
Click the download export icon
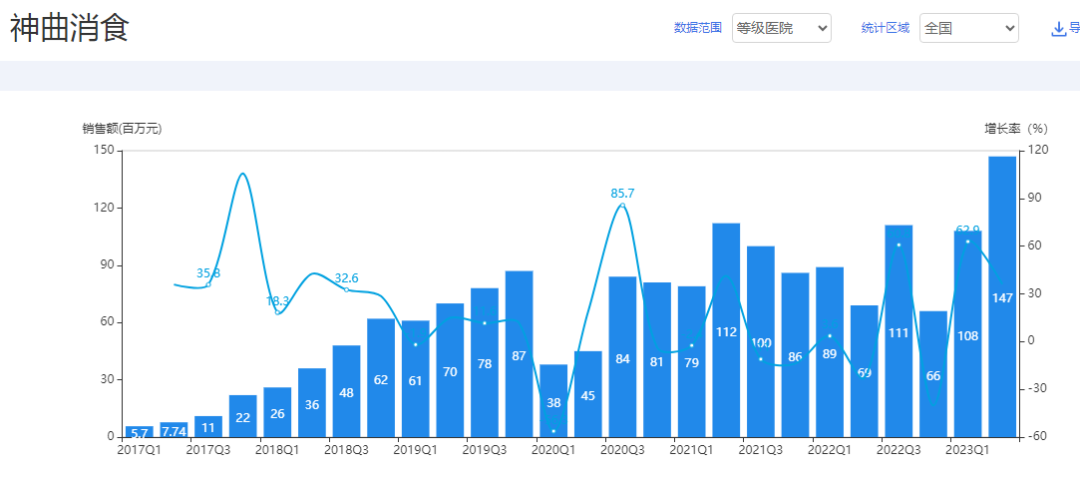(1059, 28)
